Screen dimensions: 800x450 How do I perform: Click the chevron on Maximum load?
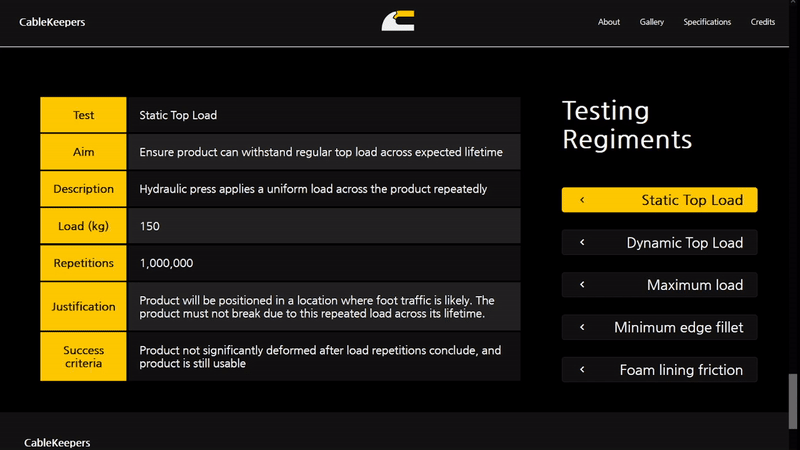click(x=582, y=285)
